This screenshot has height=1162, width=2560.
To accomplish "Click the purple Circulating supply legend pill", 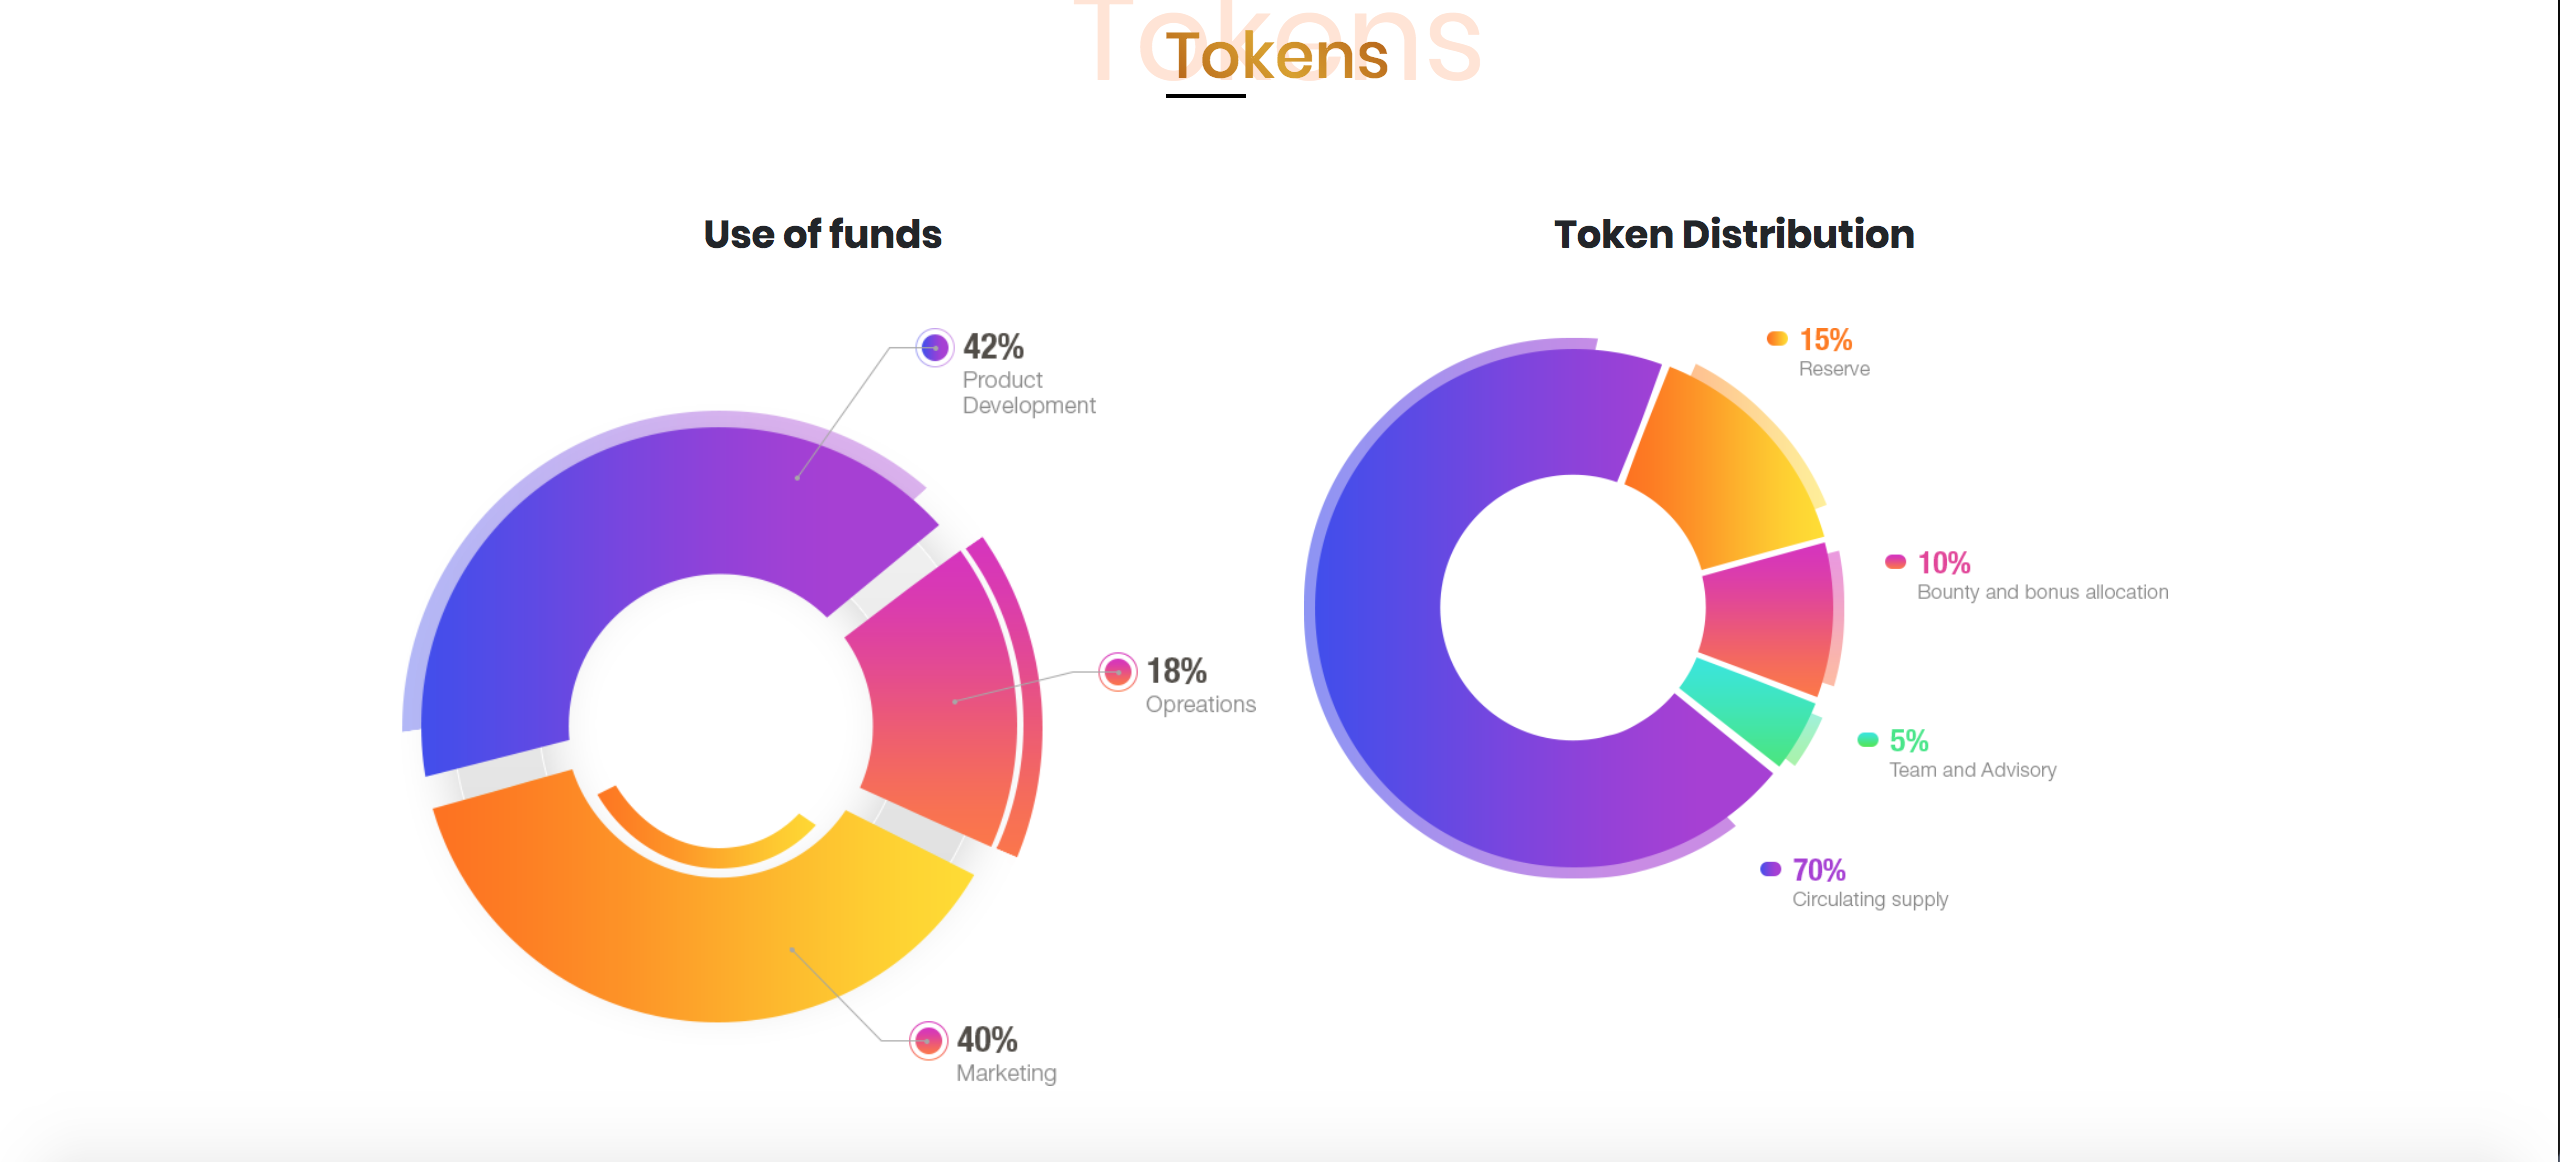I will (x=1770, y=869).
